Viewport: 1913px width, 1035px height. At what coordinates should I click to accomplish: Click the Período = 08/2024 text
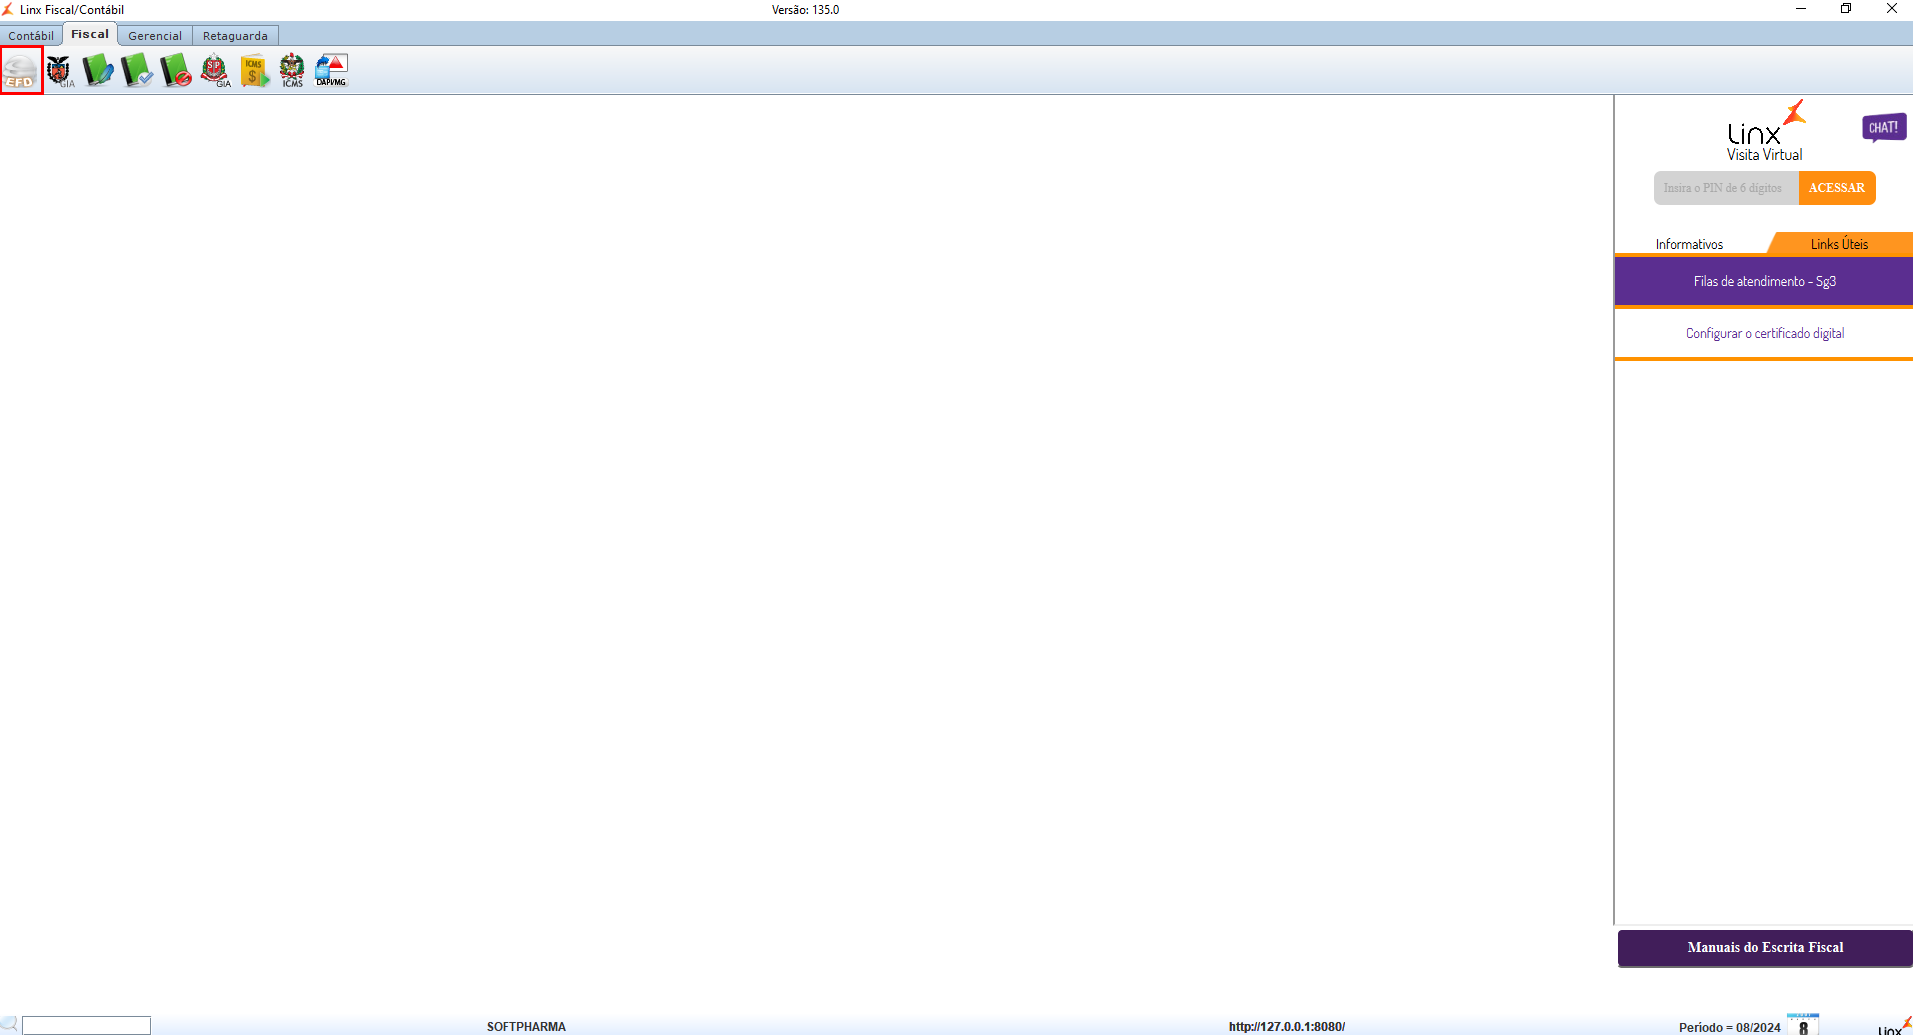(x=1730, y=1028)
